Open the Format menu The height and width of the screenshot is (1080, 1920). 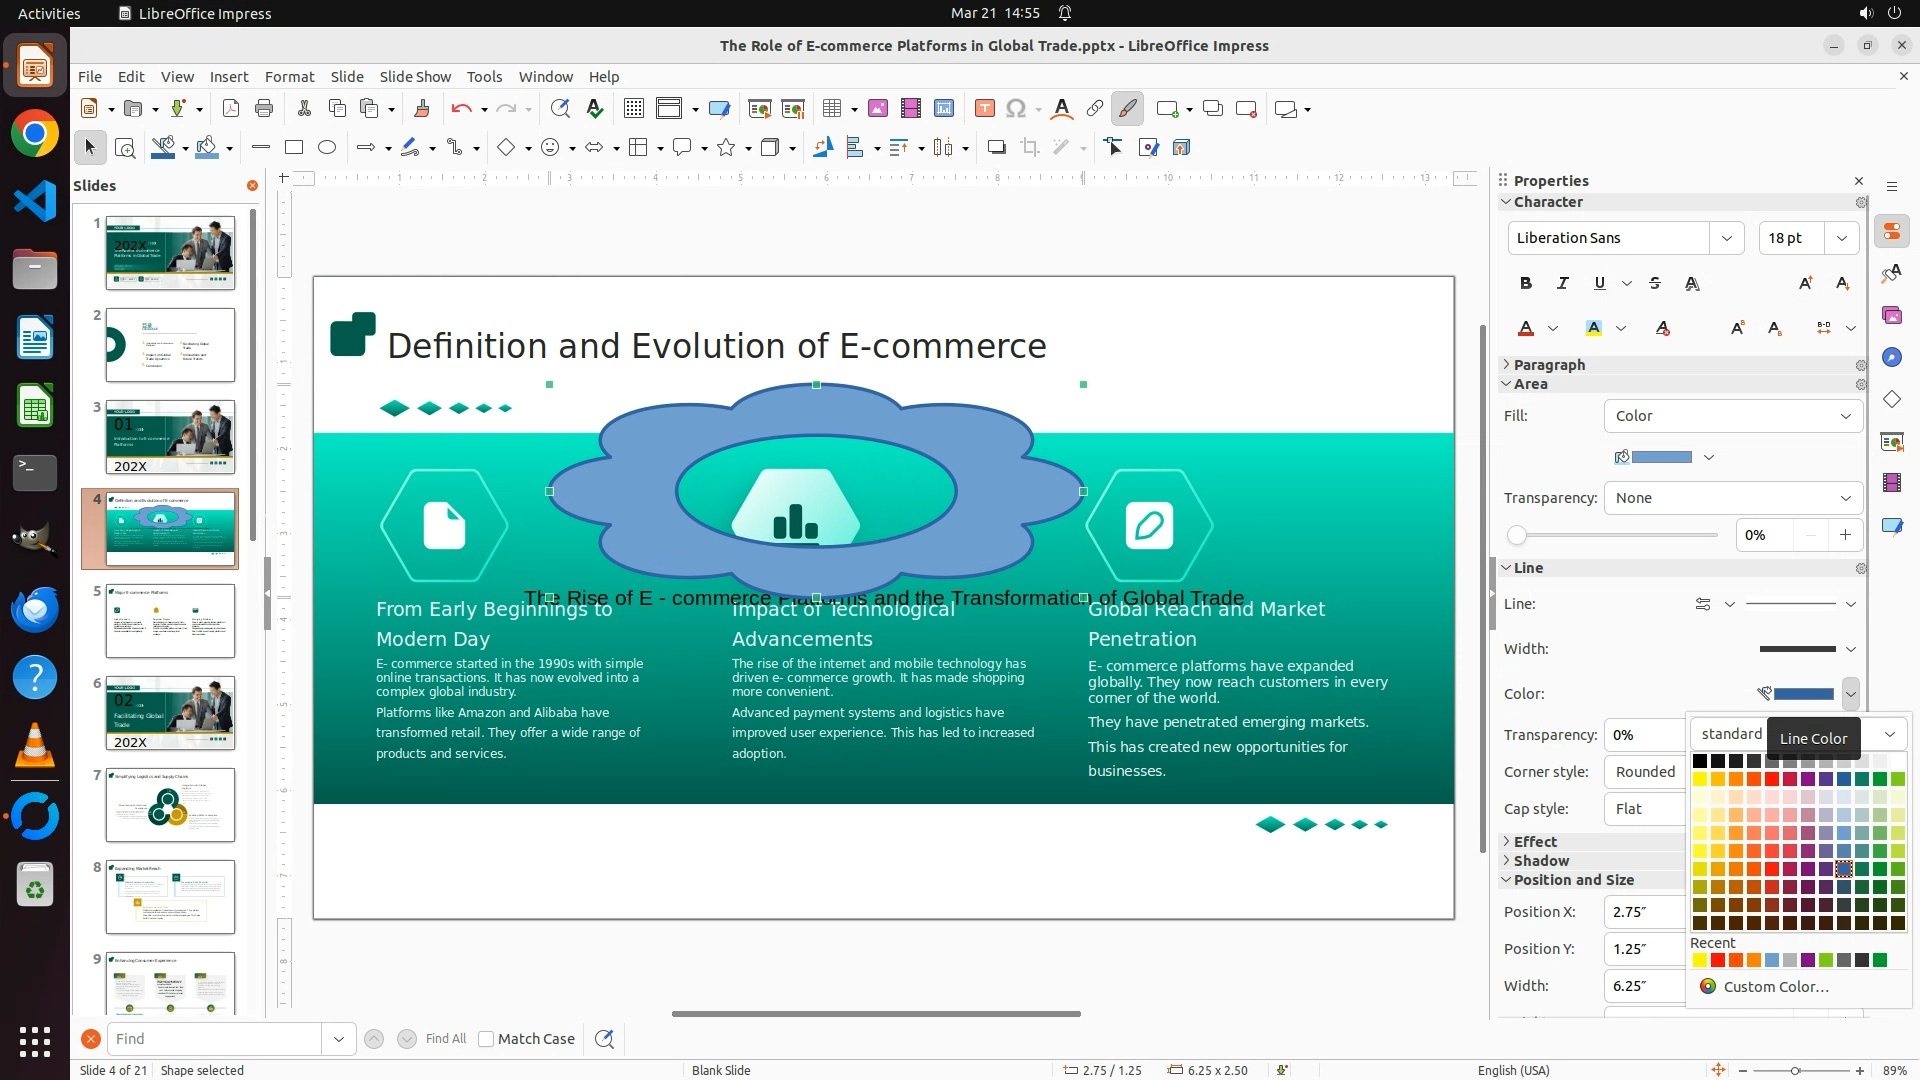click(289, 77)
